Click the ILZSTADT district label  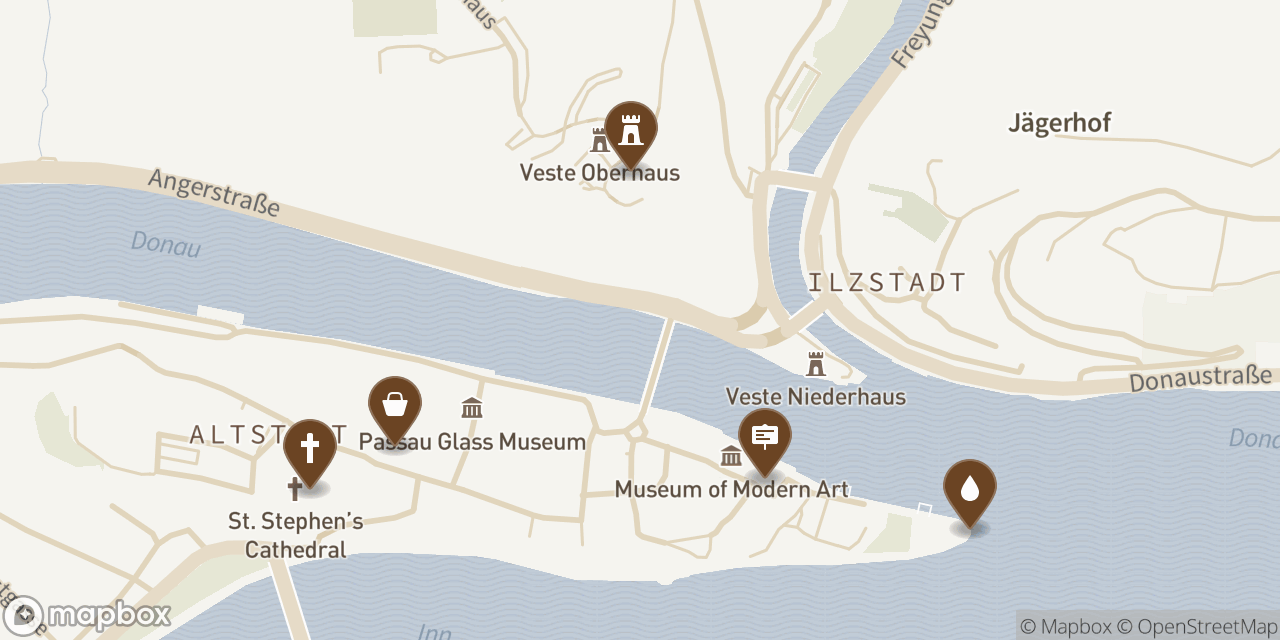point(885,283)
